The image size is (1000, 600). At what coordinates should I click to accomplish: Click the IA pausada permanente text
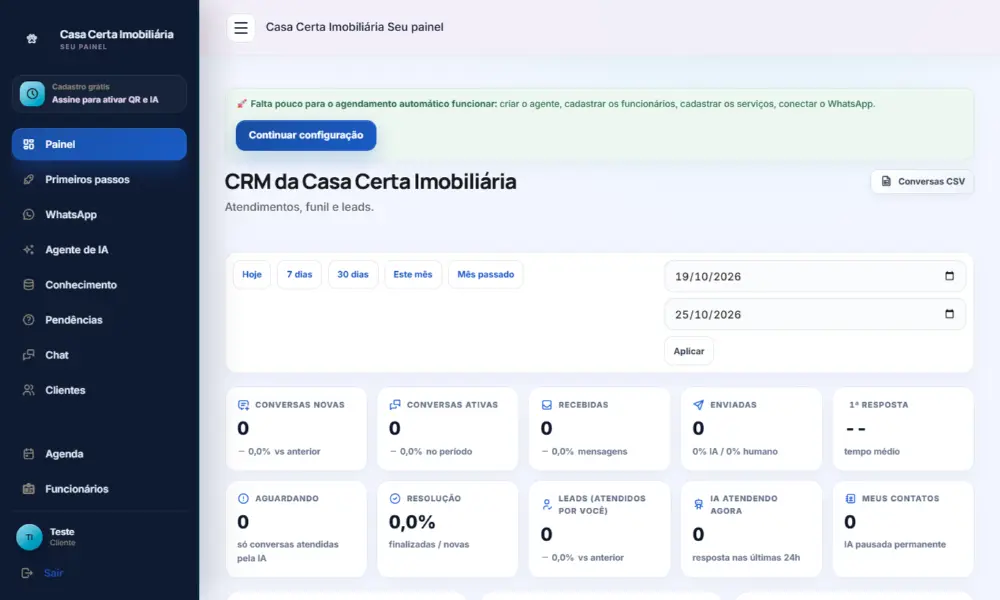(x=895, y=545)
